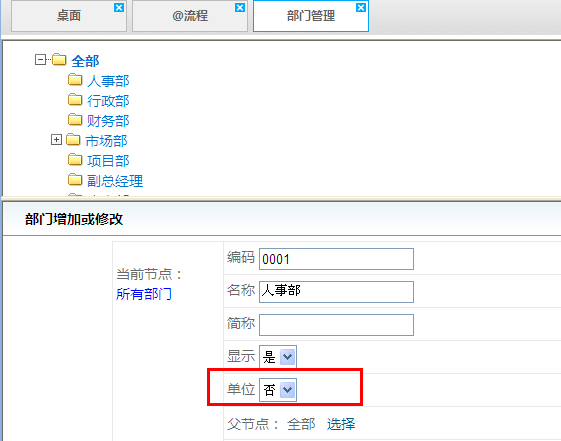Close the 部门管理 tab with its X icon
Image resolution: width=561 pixels, height=441 pixels.
point(361,8)
